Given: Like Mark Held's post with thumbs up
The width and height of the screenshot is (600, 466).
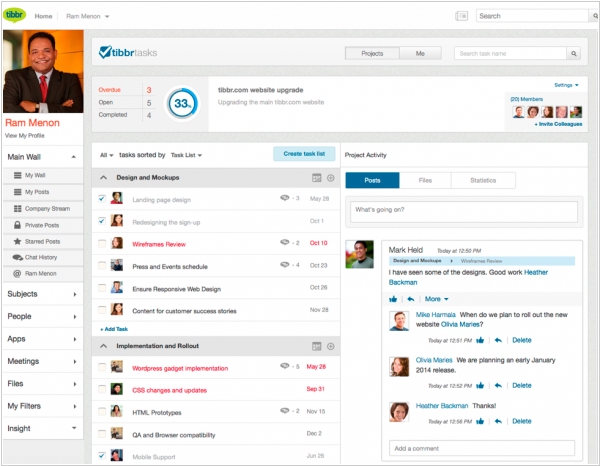Looking at the screenshot, I should tap(393, 299).
